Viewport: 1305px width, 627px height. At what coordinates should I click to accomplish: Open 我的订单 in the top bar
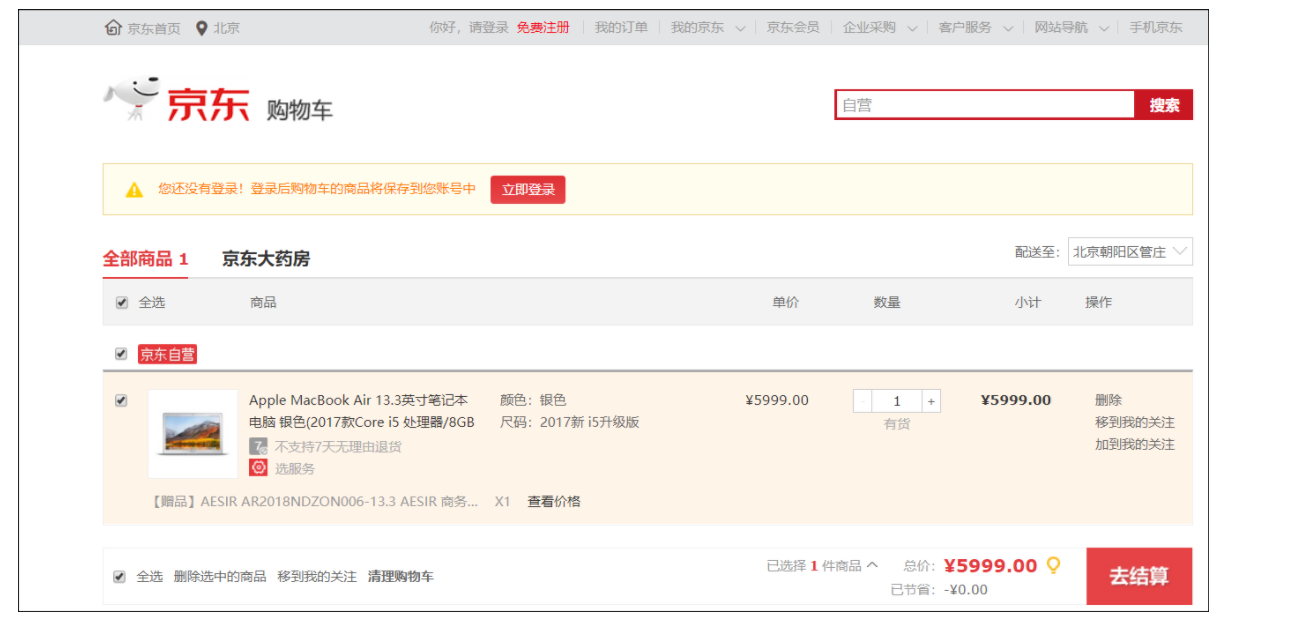click(621, 27)
